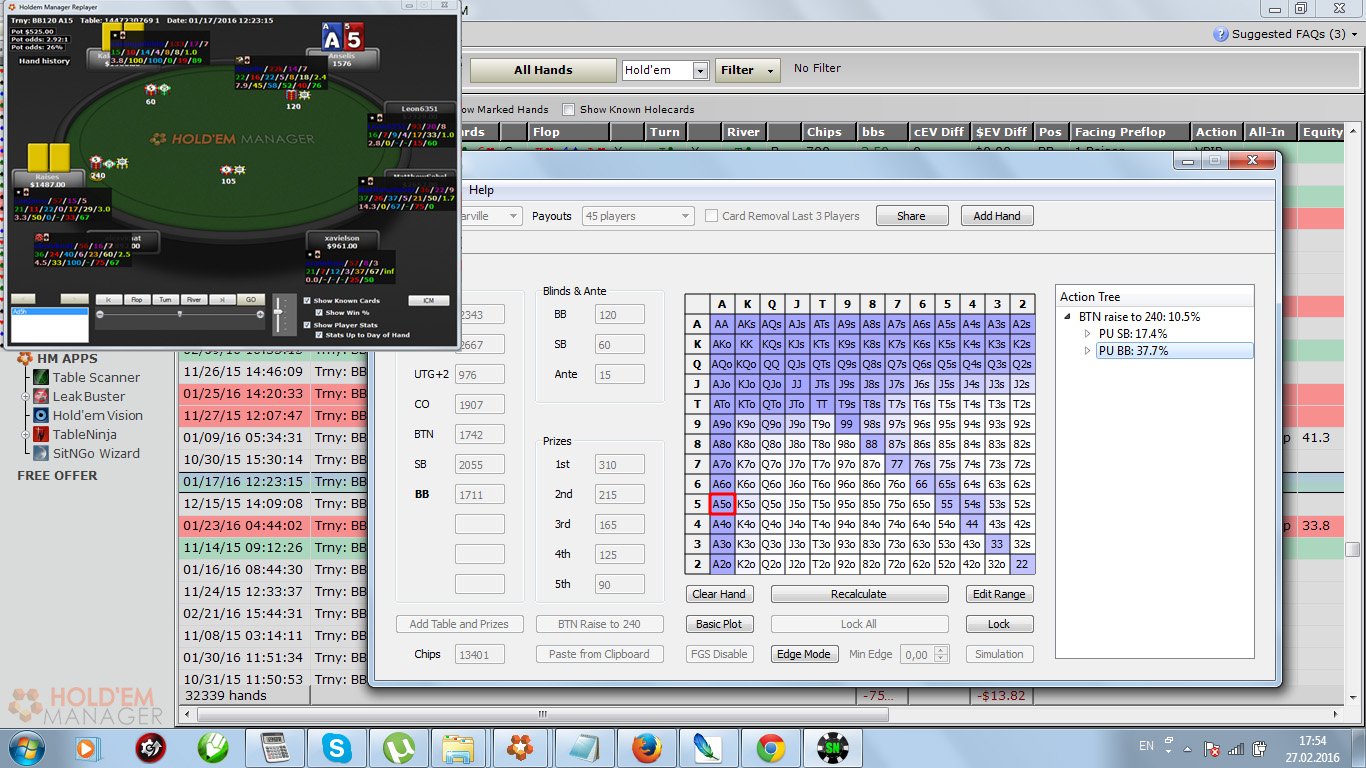The image size is (1366, 768).
Task: Click the River button in replayer
Action: 194,299
